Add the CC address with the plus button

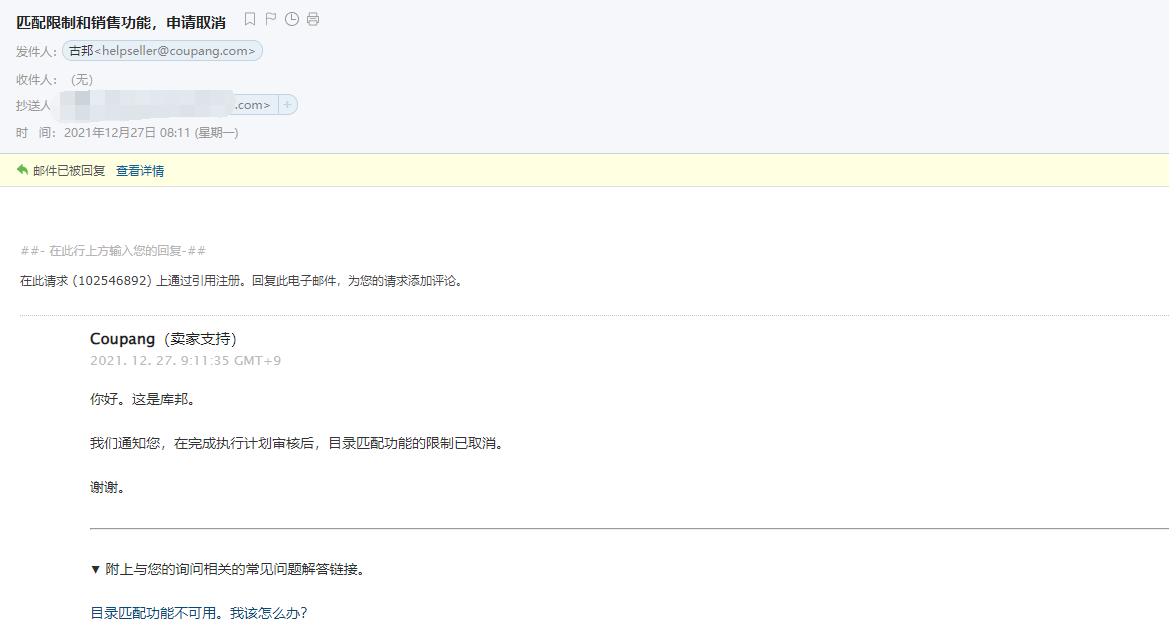[287, 105]
